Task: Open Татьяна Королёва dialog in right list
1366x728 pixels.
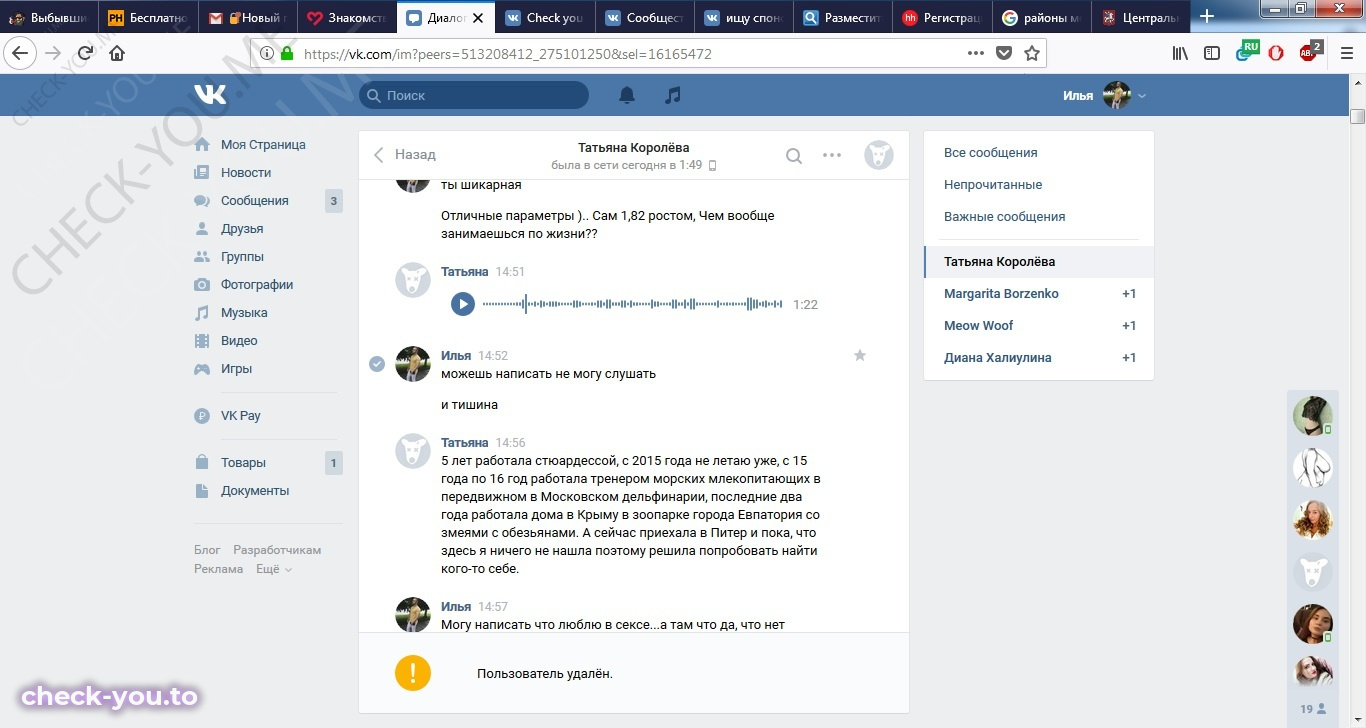Action: tap(1039, 262)
